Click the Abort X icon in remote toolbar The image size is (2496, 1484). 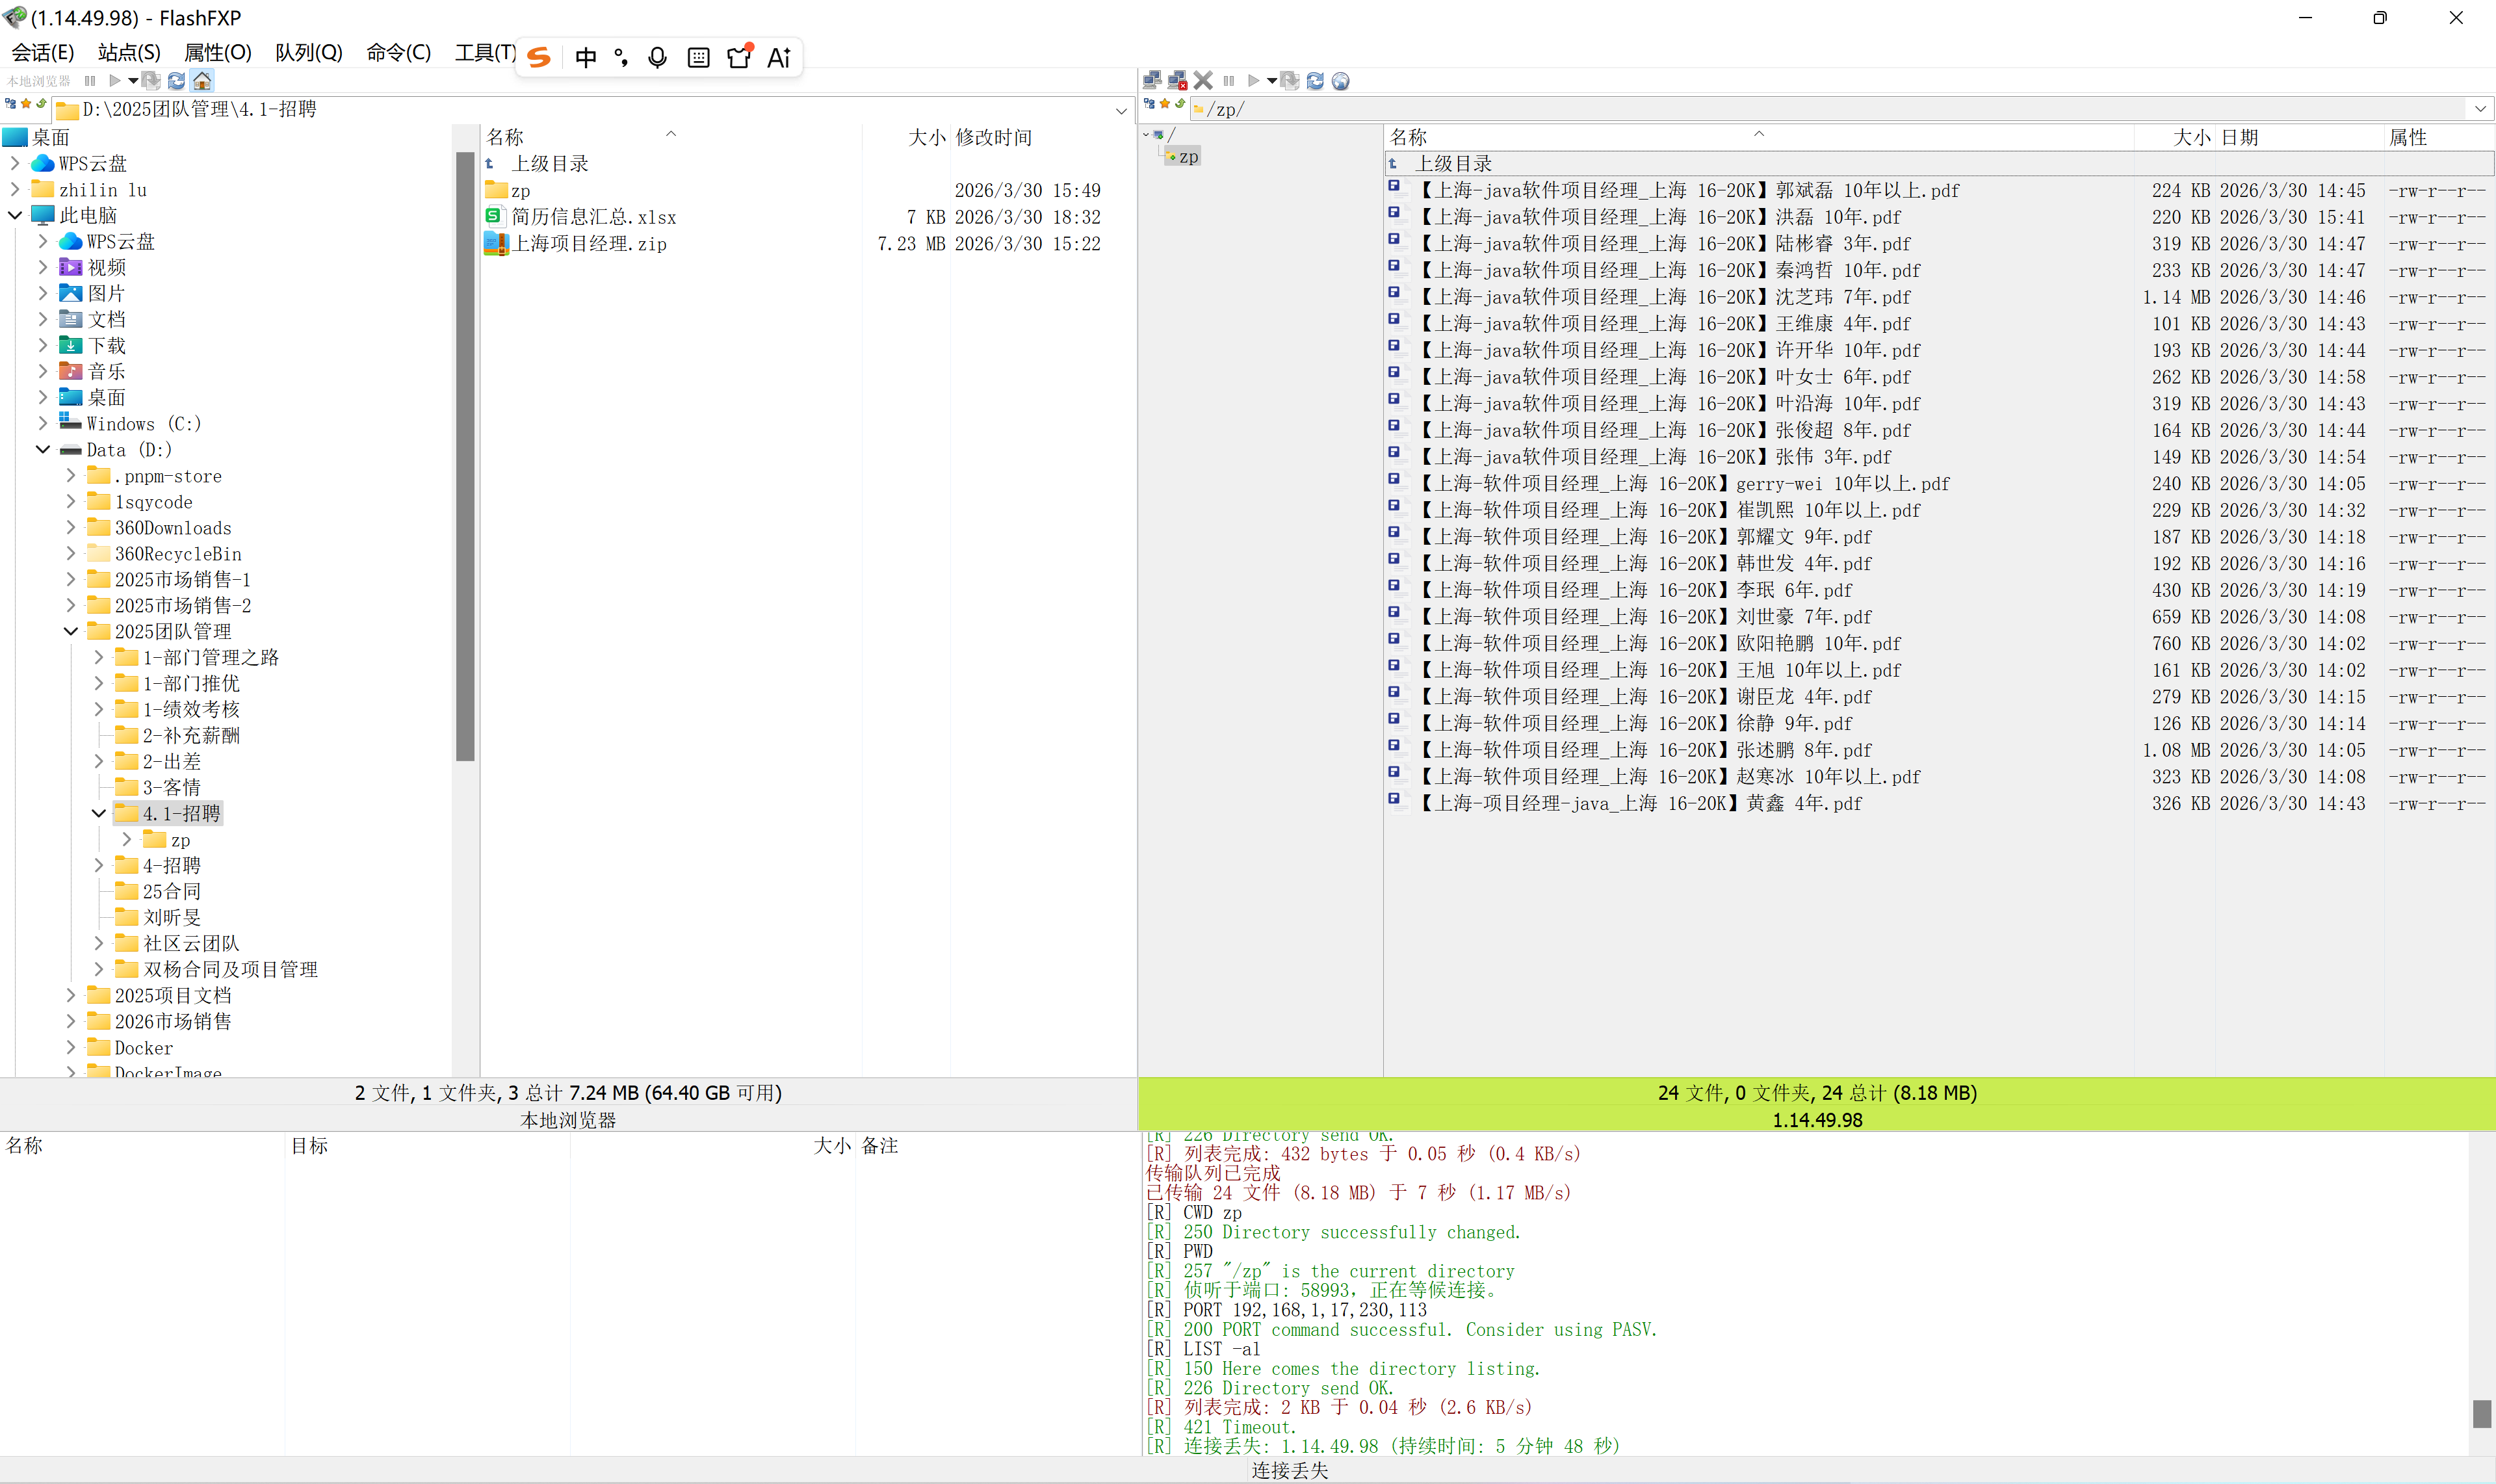[1203, 80]
